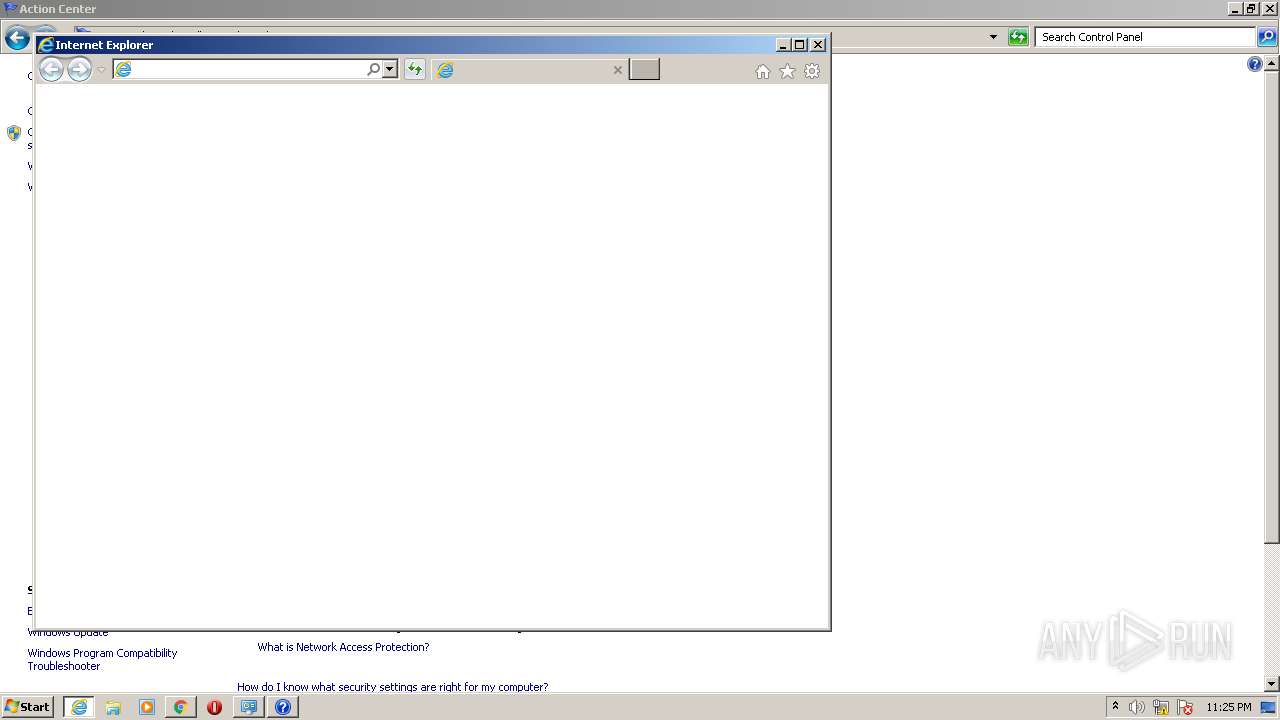
Task: Launch Google Chrome from taskbar
Action: (180, 707)
